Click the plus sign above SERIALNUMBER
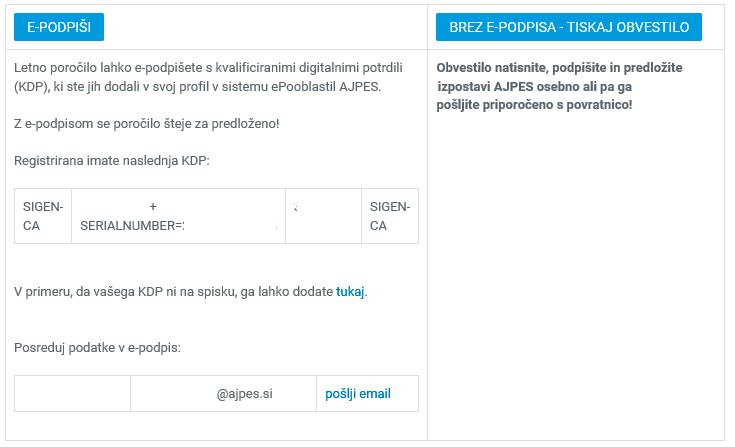 153,207
